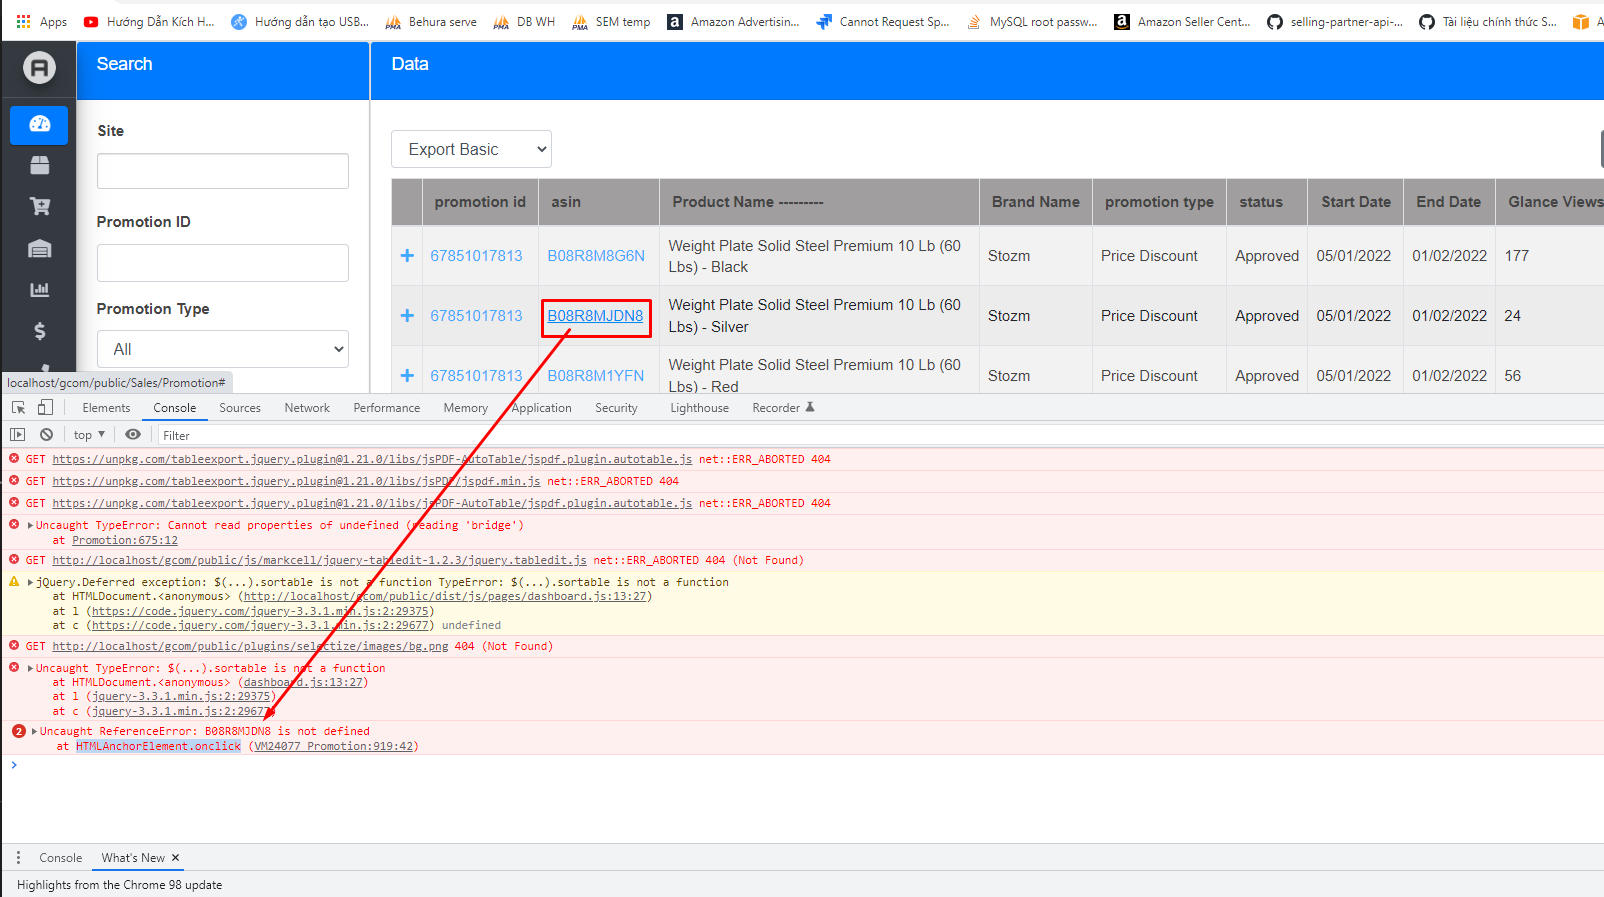Screen dimensions: 1604x897
Task: Click the asin link B08R8MJDN8
Action: [596, 316]
